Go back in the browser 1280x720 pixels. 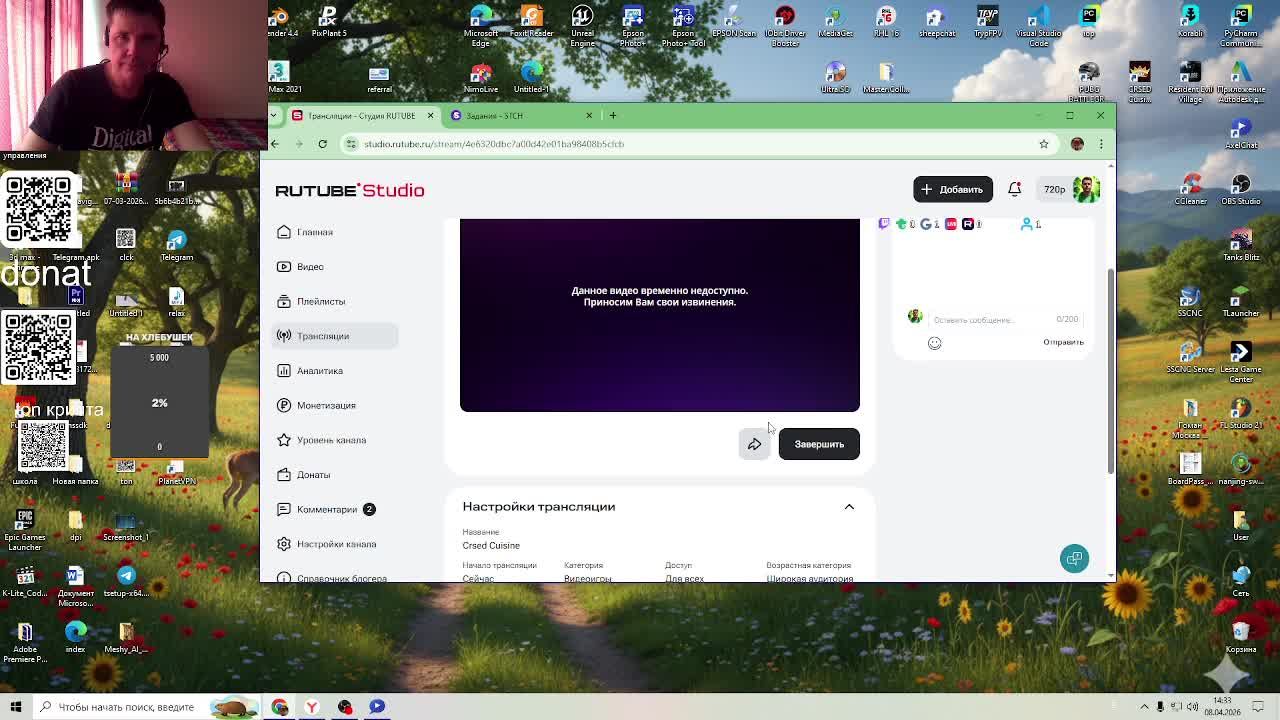point(275,144)
